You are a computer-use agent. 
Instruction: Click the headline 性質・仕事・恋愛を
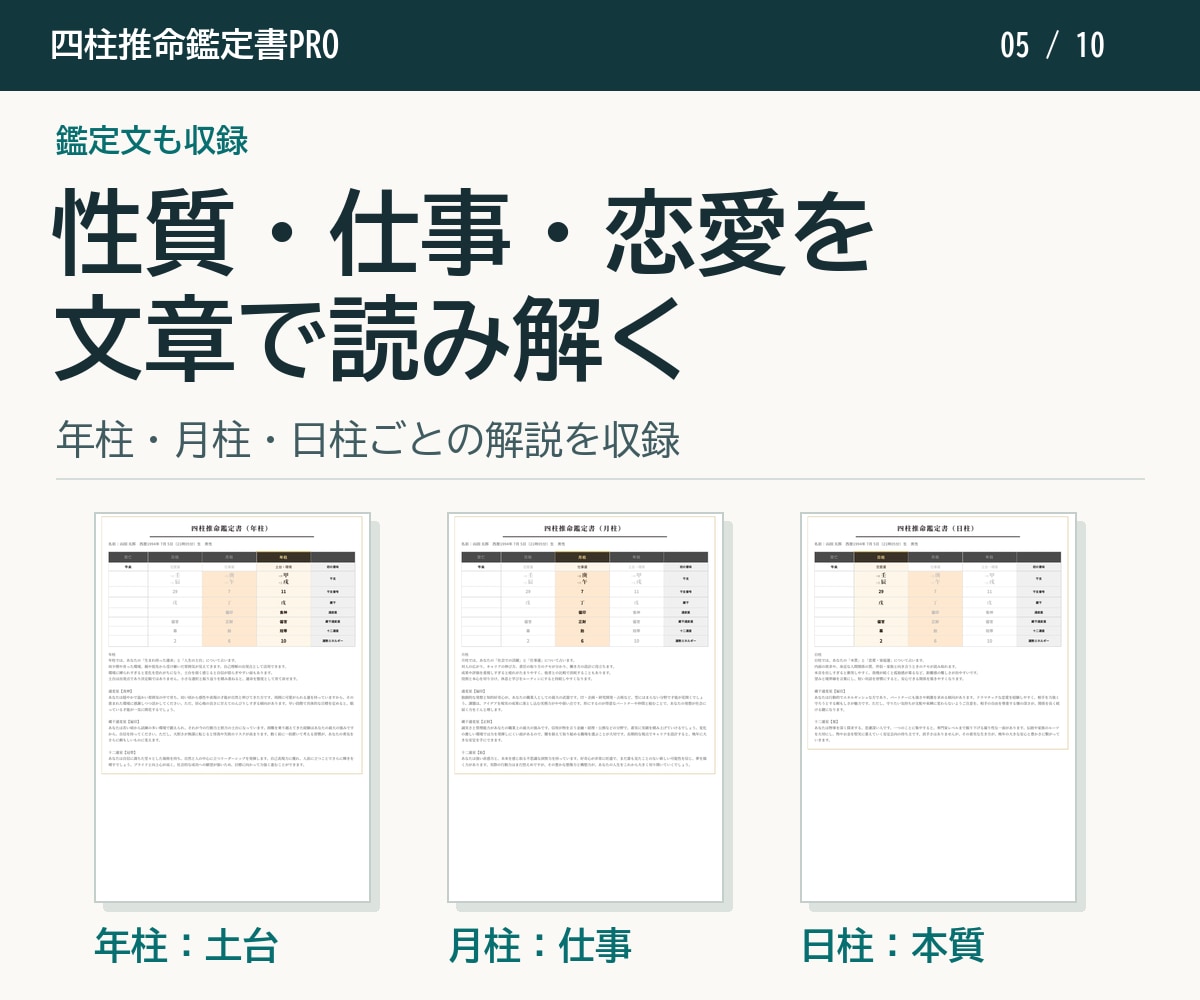click(x=464, y=231)
